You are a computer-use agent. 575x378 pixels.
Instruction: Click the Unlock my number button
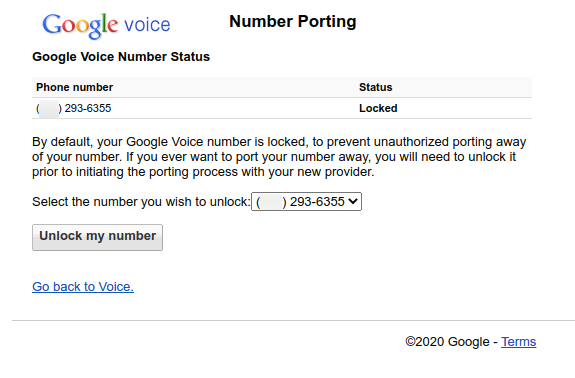[97, 238]
